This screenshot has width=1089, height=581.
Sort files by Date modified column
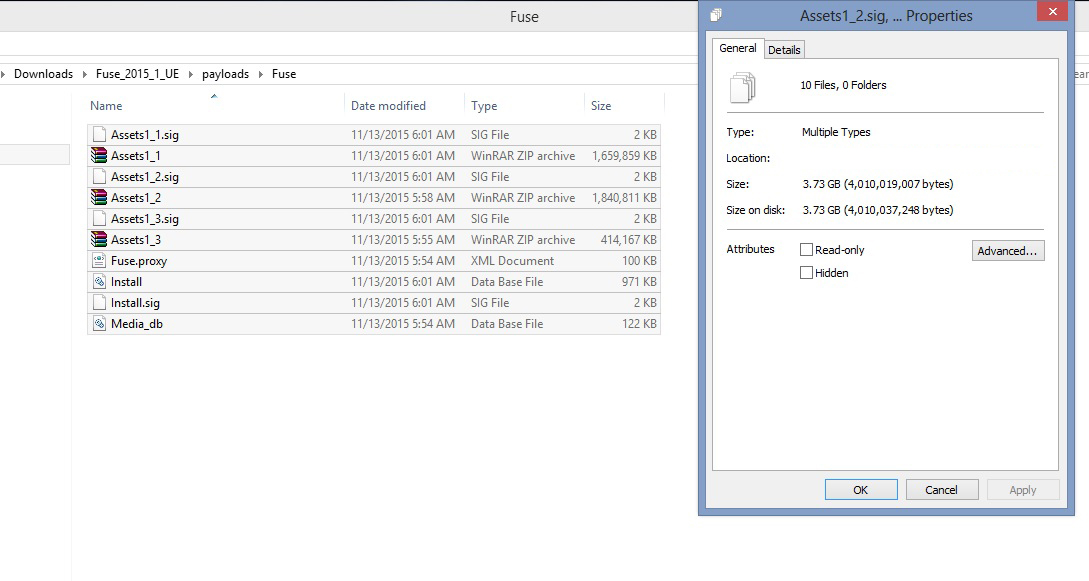[388, 106]
